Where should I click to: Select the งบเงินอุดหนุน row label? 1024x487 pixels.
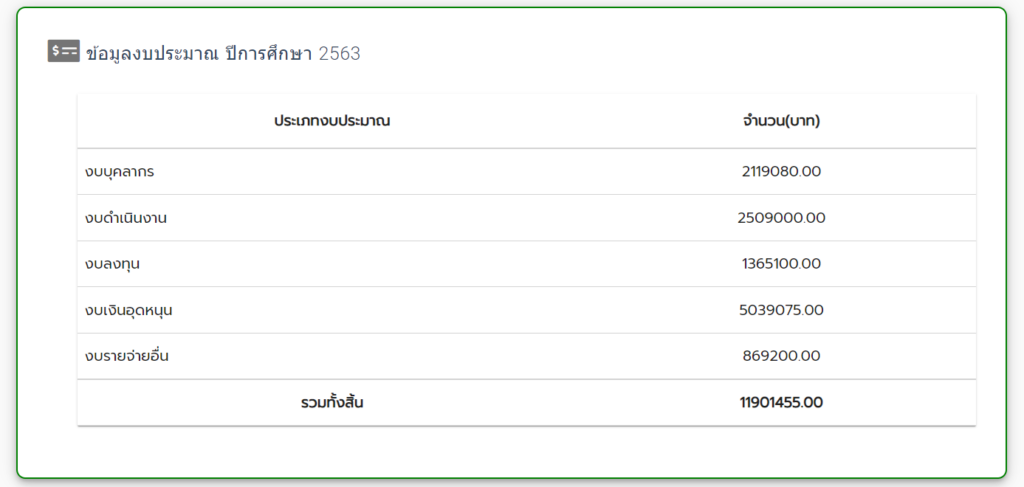[128, 311]
